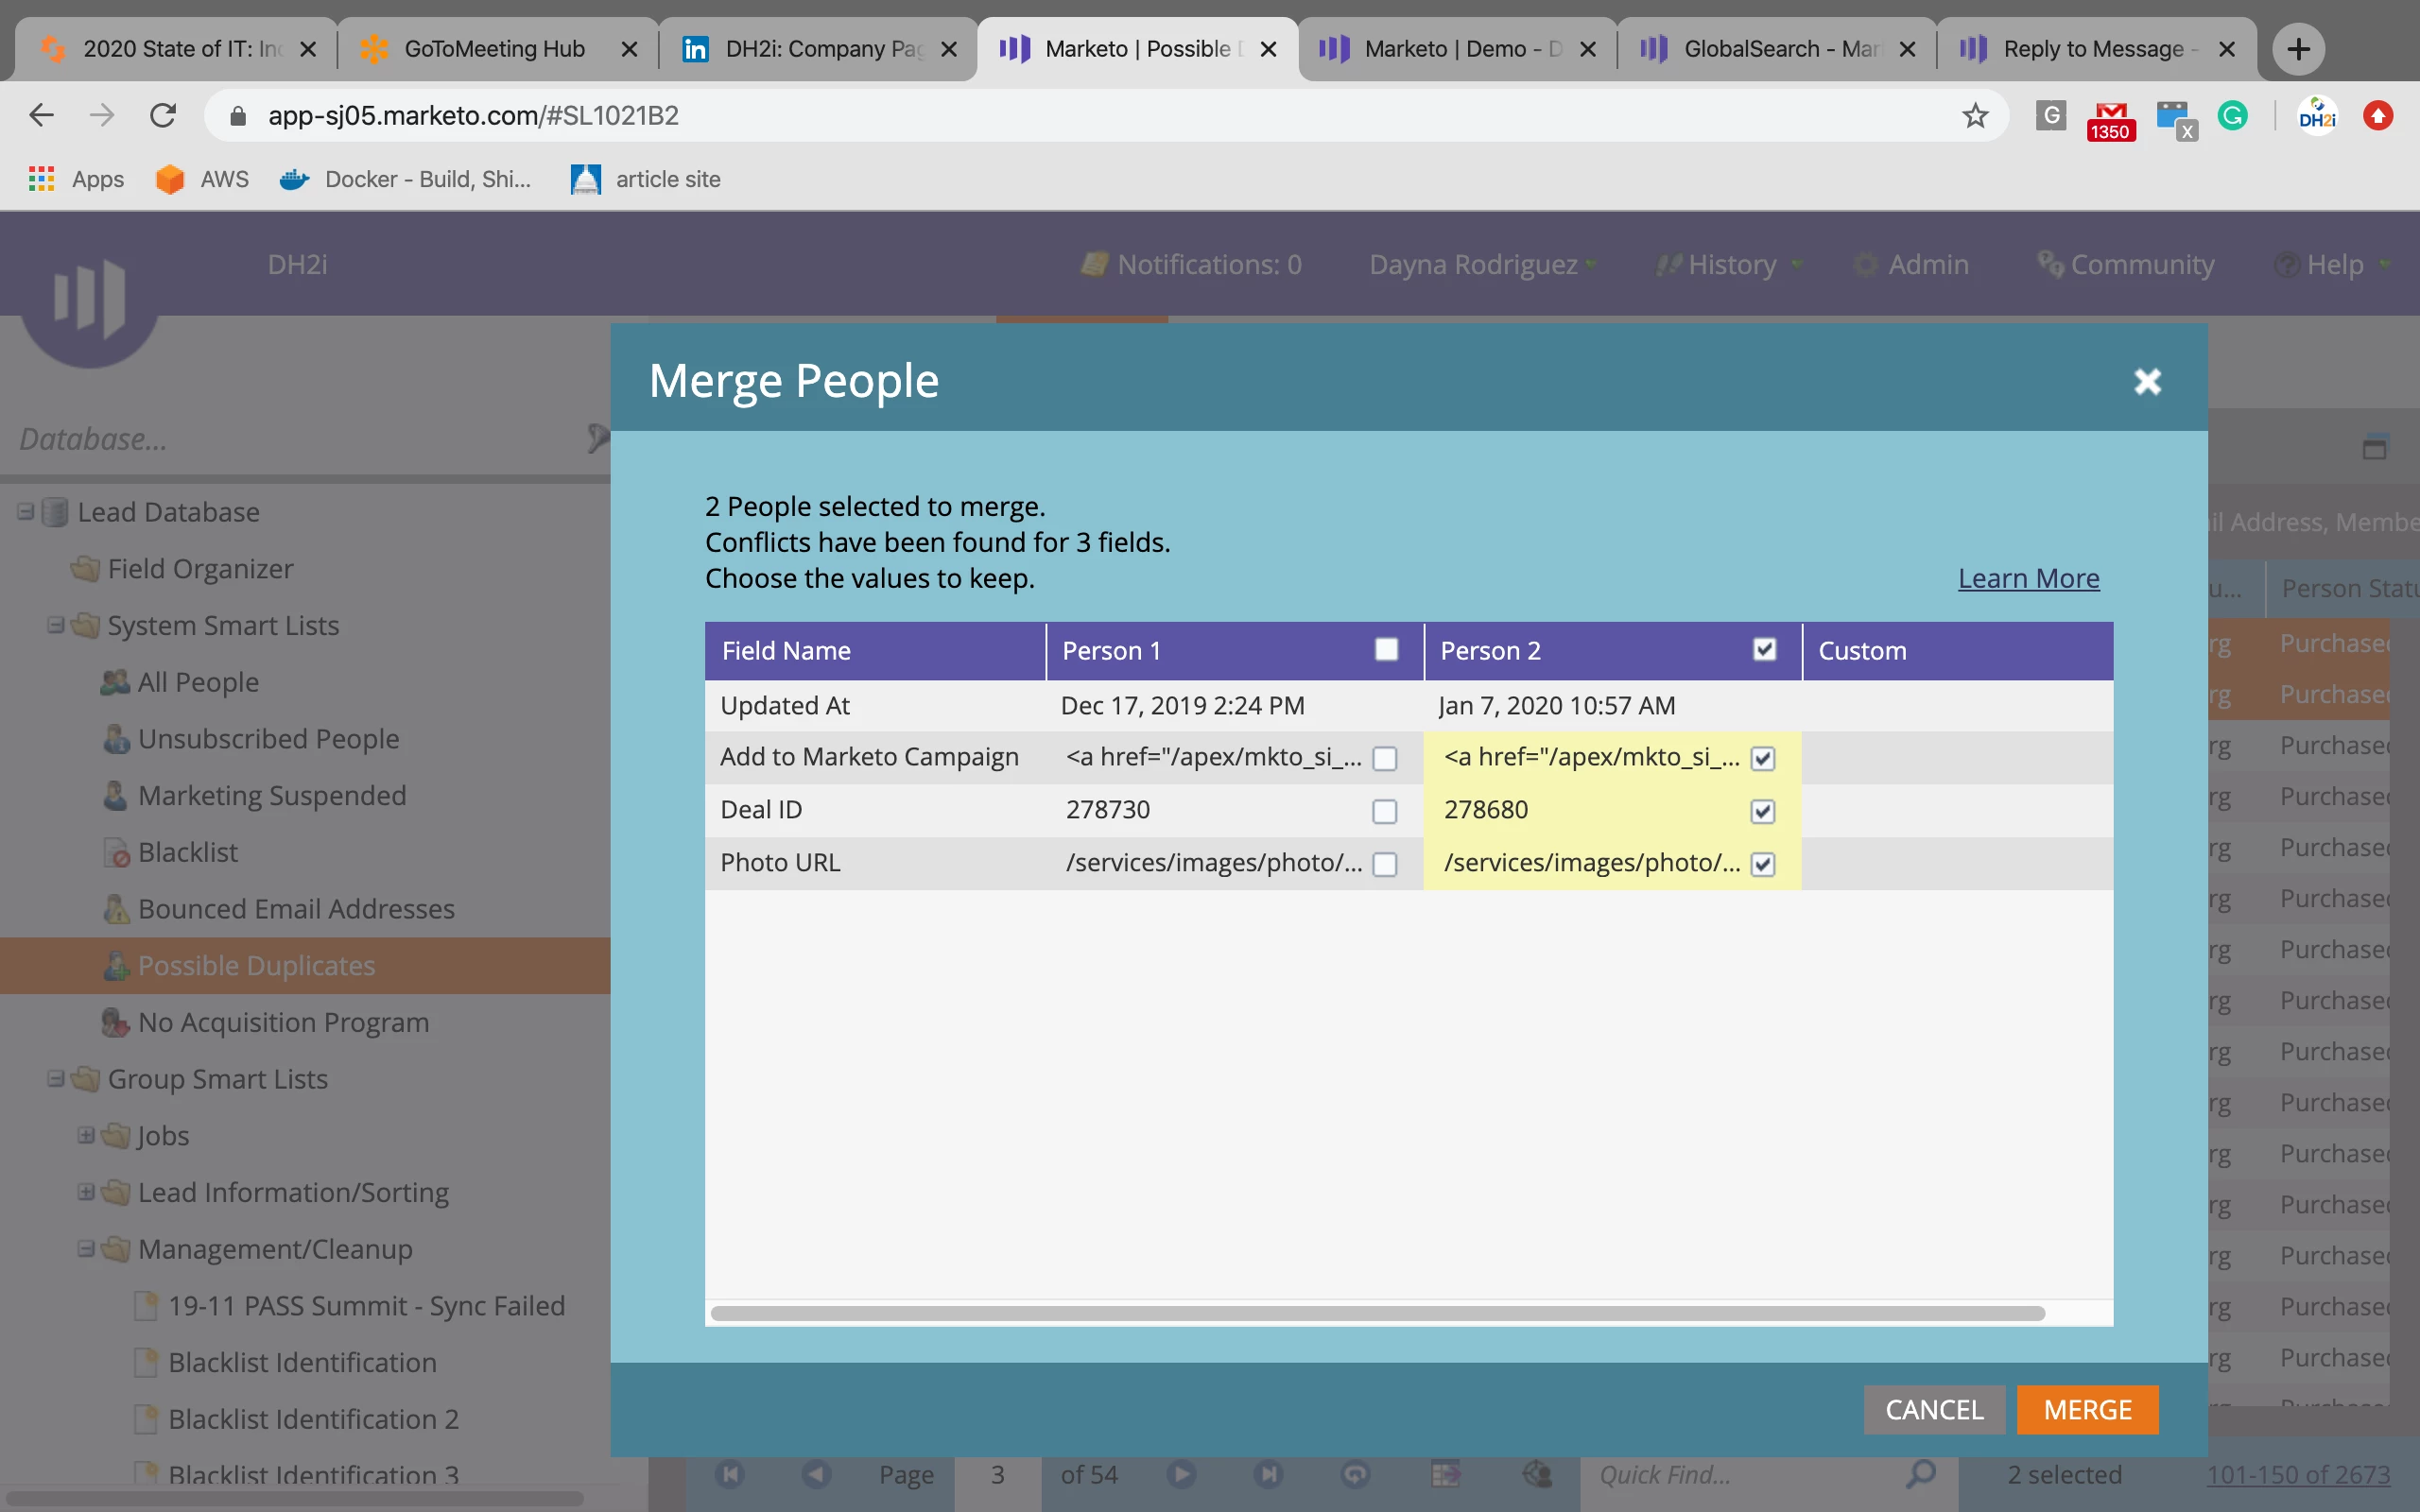Click the orange MERGE button
The height and width of the screenshot is (1512, 2420).
point(2087,1409)
